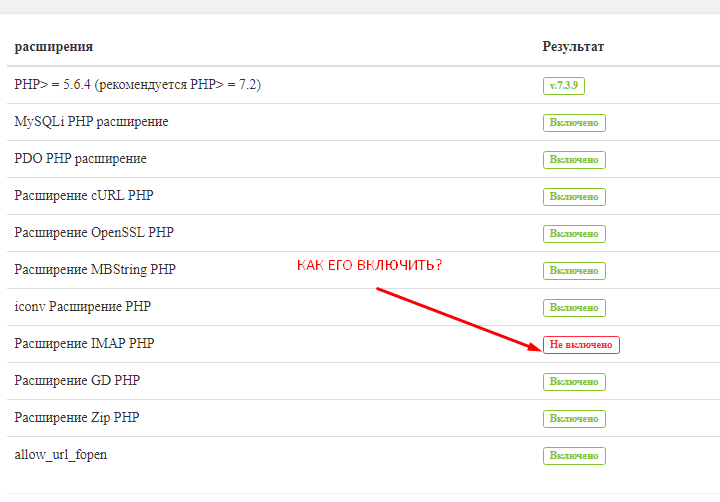The width and height of the screenshot is (720, 502).
Task: Click the red 'КАК ЕГО ВКЛЮЧИТЬ?' annotation text
Action: (x=370, y=266)
